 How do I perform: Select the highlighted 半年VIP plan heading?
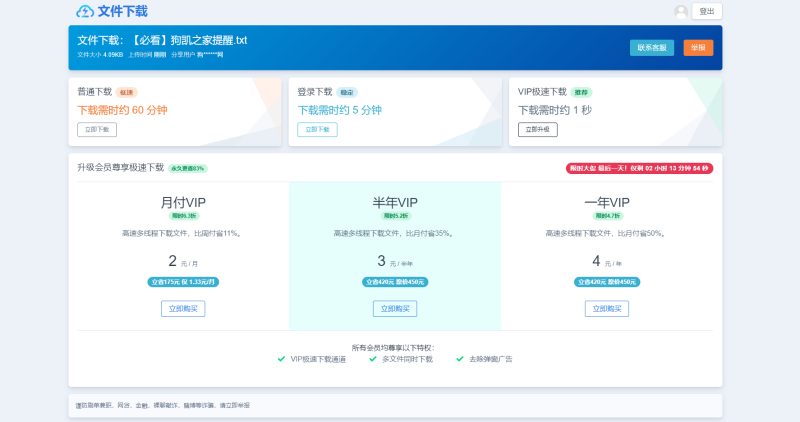(x=394, y=203)
